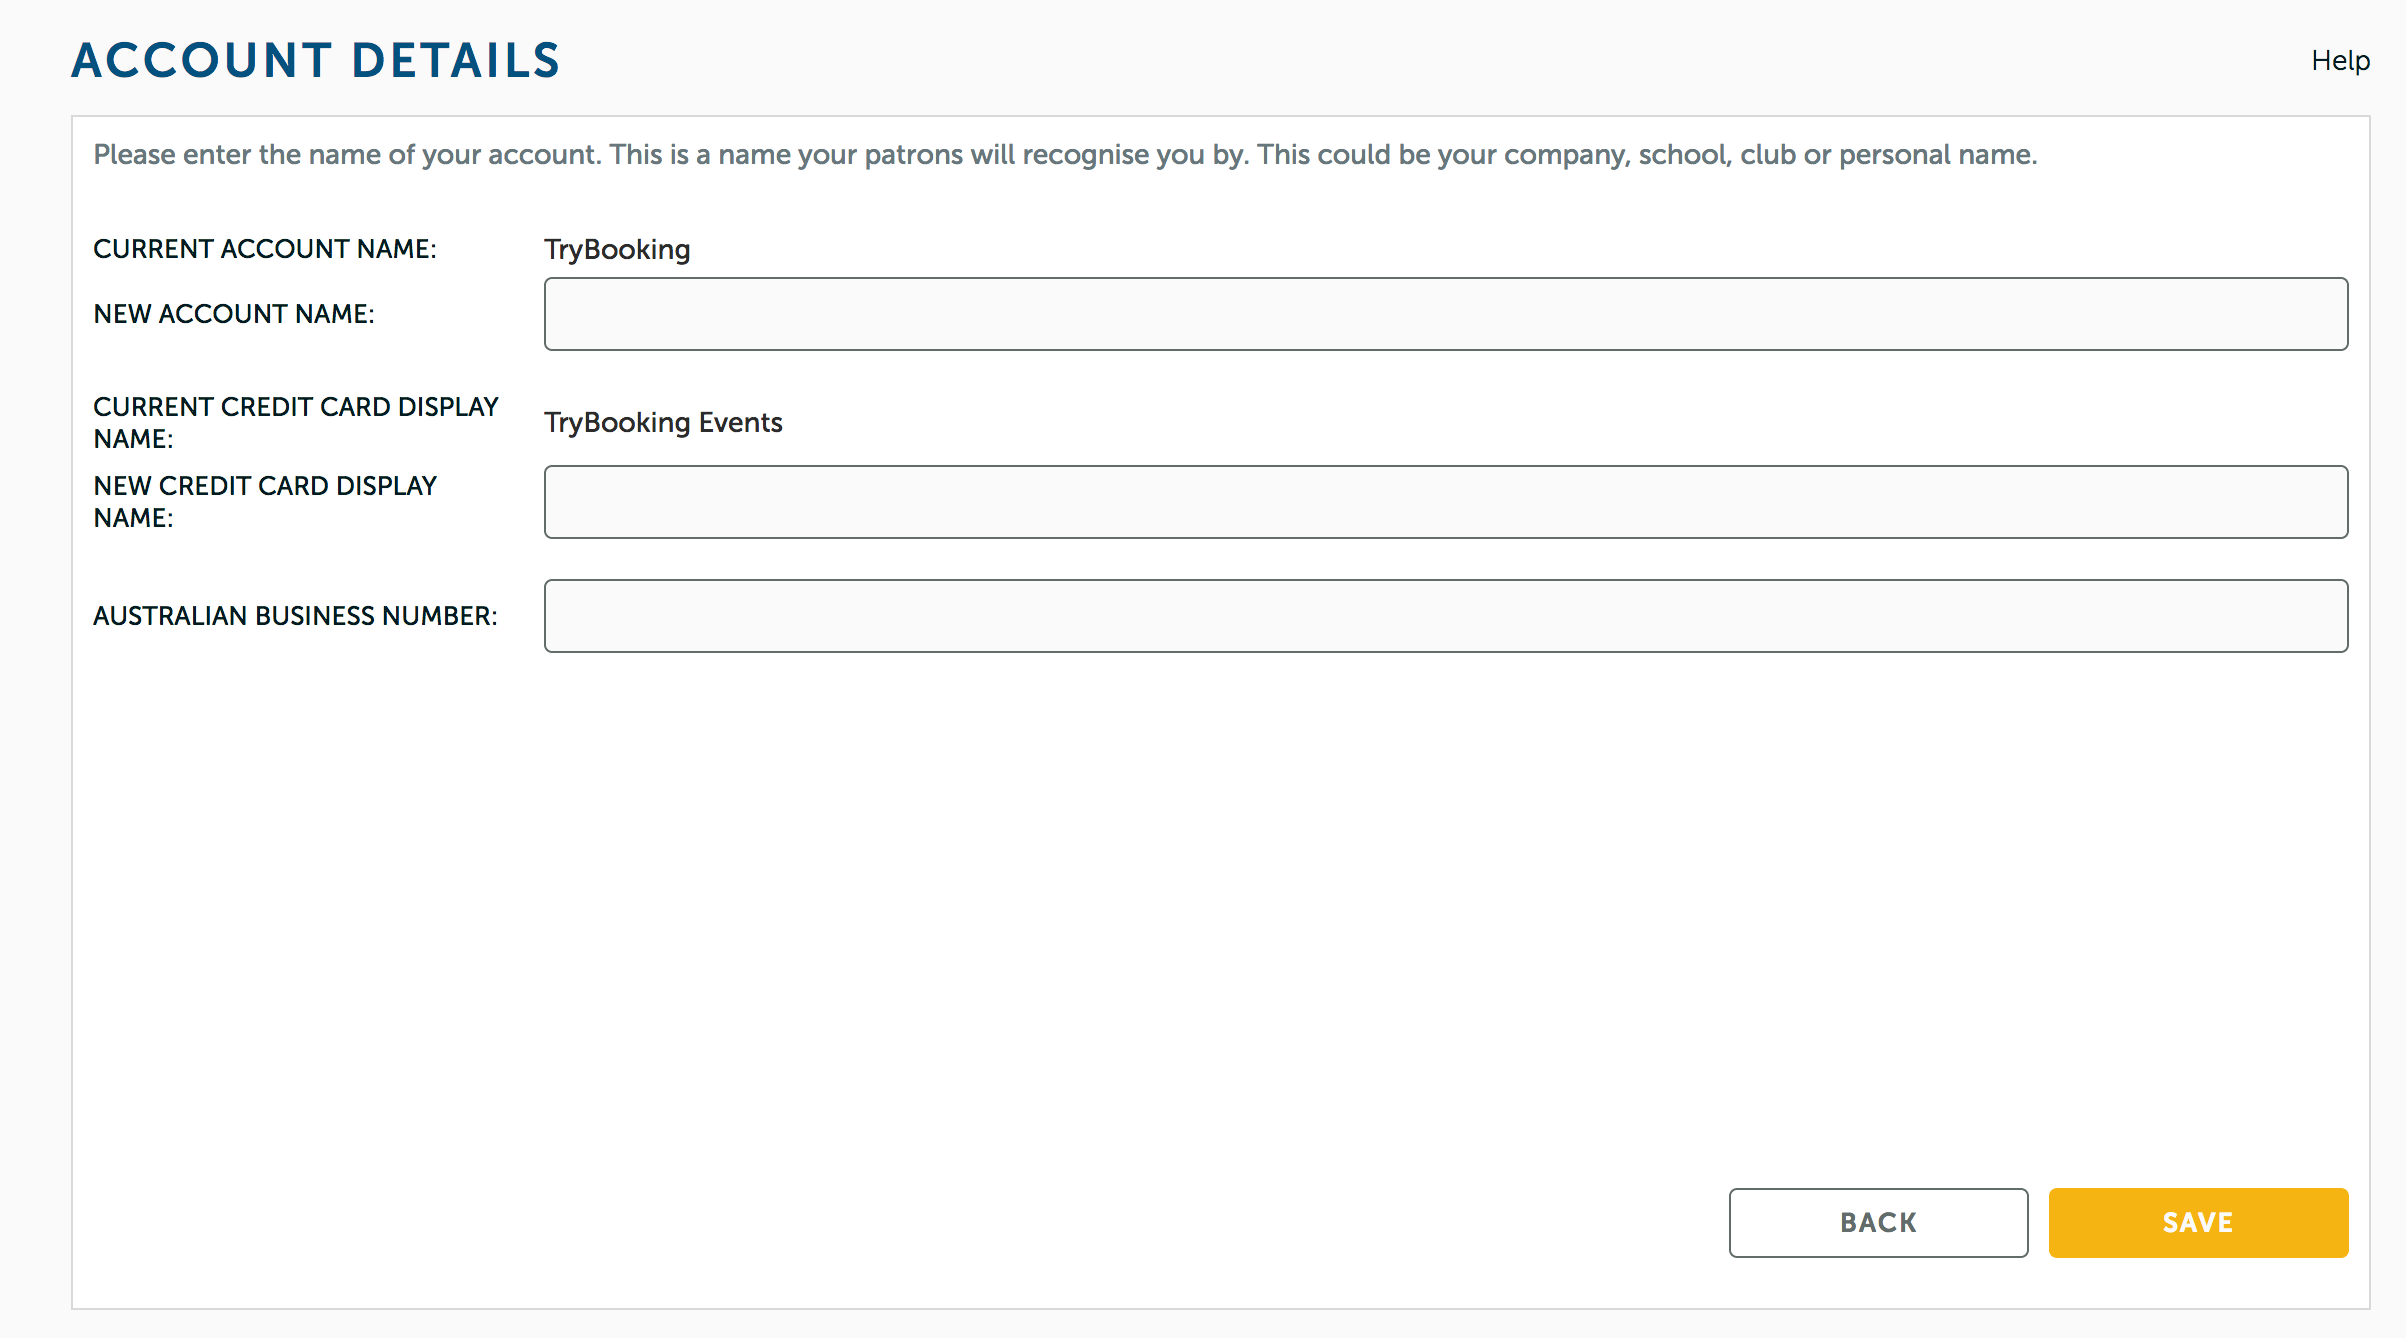Click the 'New Credit Card Display Name:' label

pos(265,501)
